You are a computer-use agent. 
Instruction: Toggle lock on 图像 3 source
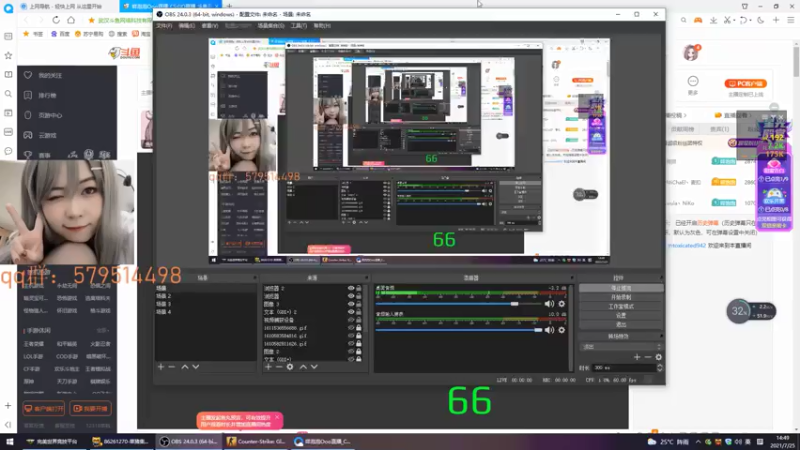359,304
